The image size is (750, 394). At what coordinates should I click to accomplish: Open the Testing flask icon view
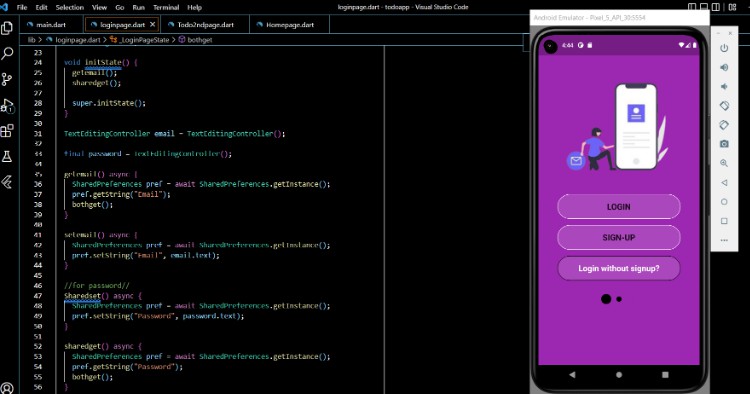7,156
